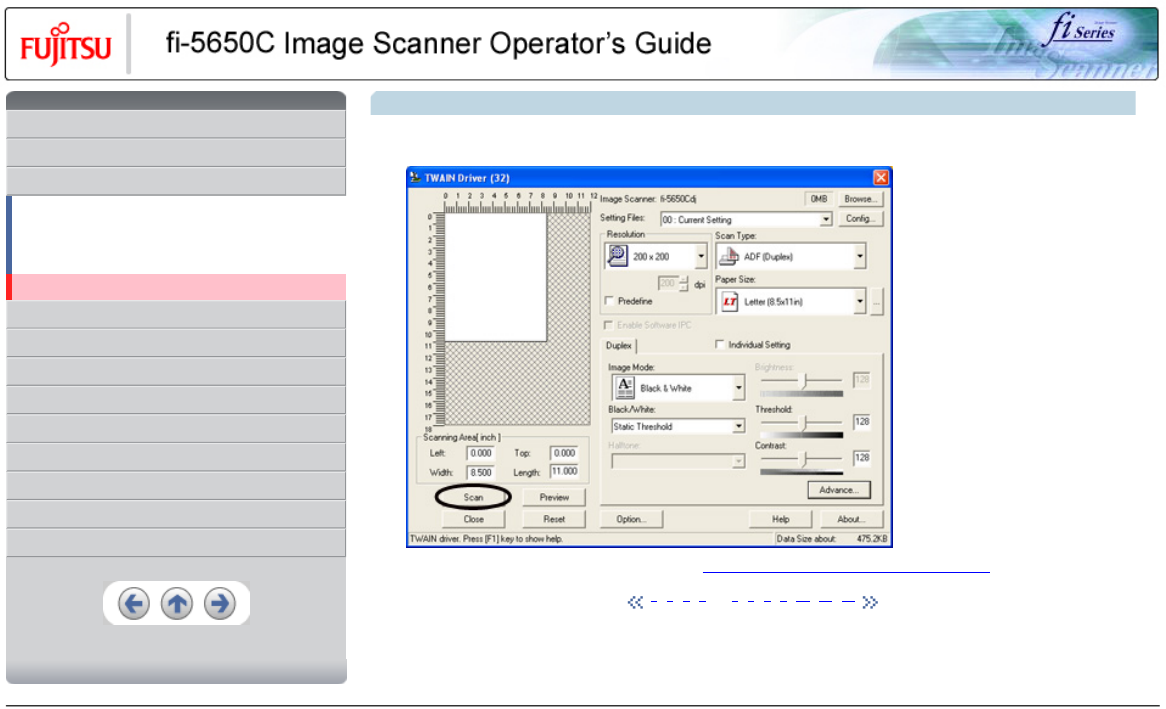
Task: Click the Help button
Action: click(x=780, y=519)
